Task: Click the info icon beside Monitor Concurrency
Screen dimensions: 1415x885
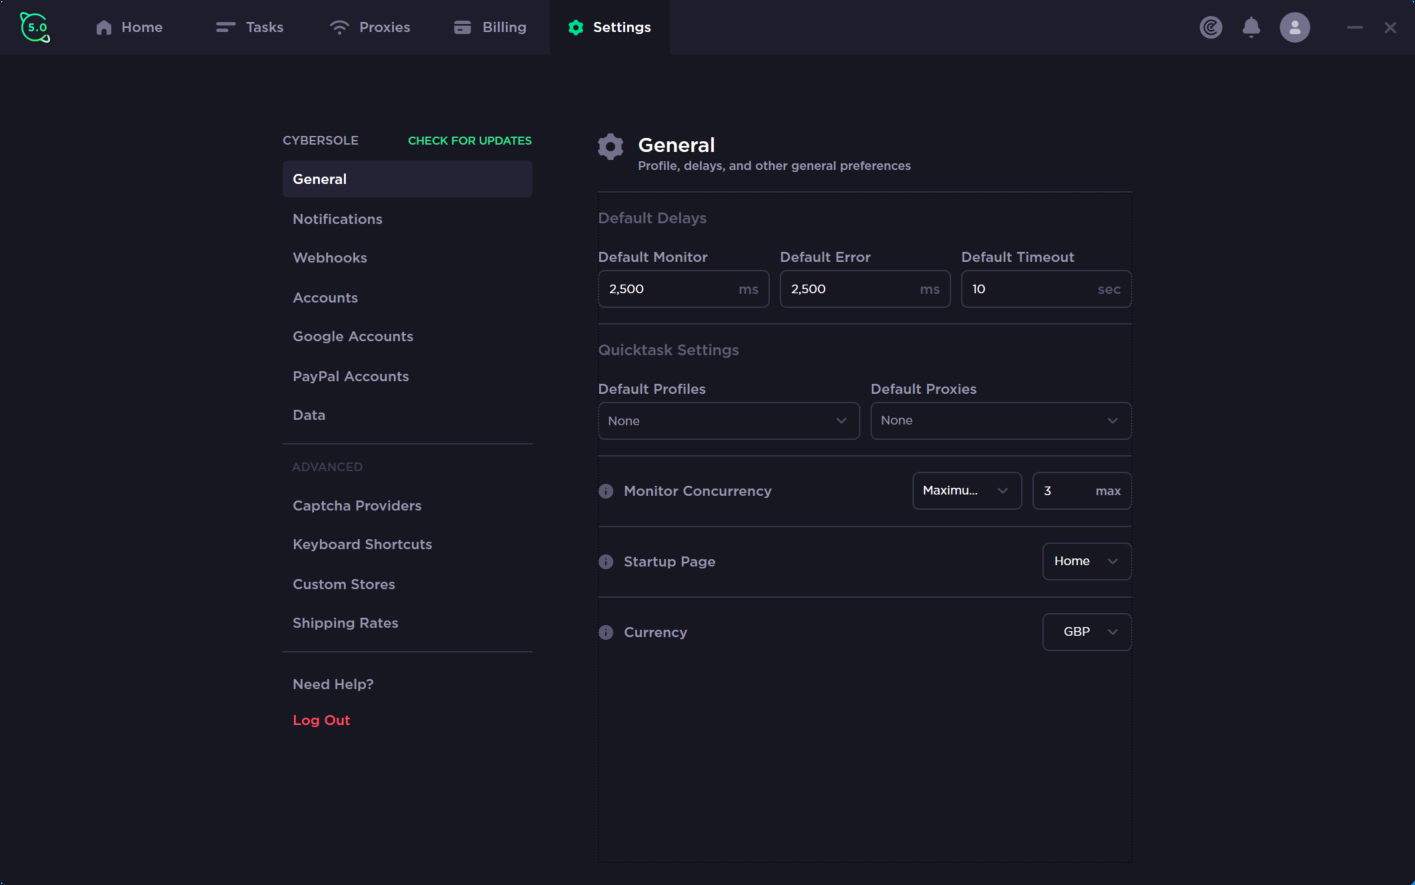Action: coord(606,491)
